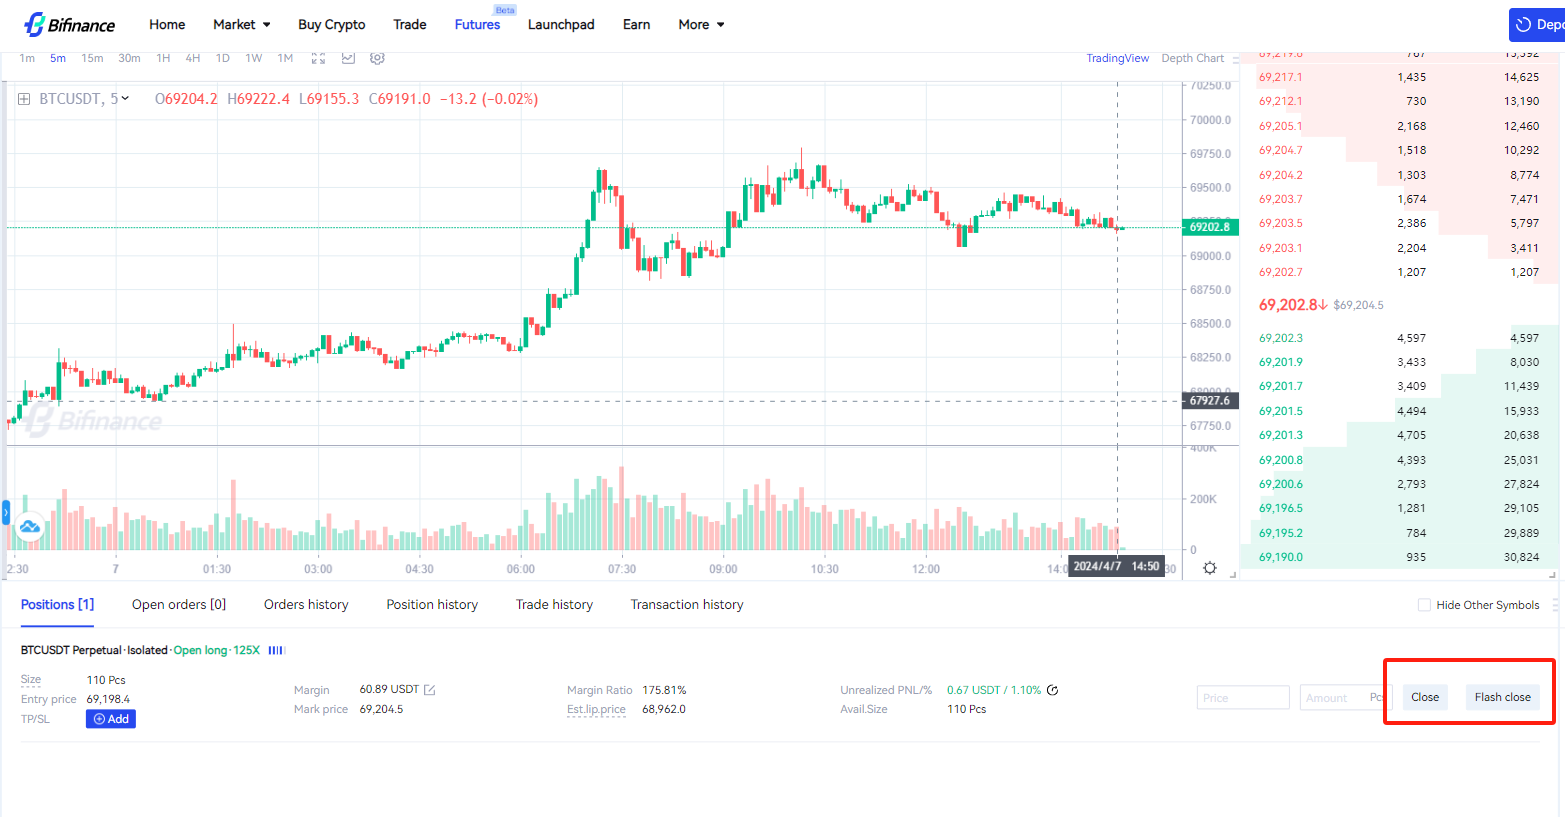
Task: Click the fullscreen chart icon
Action: [x=318, y=58]
